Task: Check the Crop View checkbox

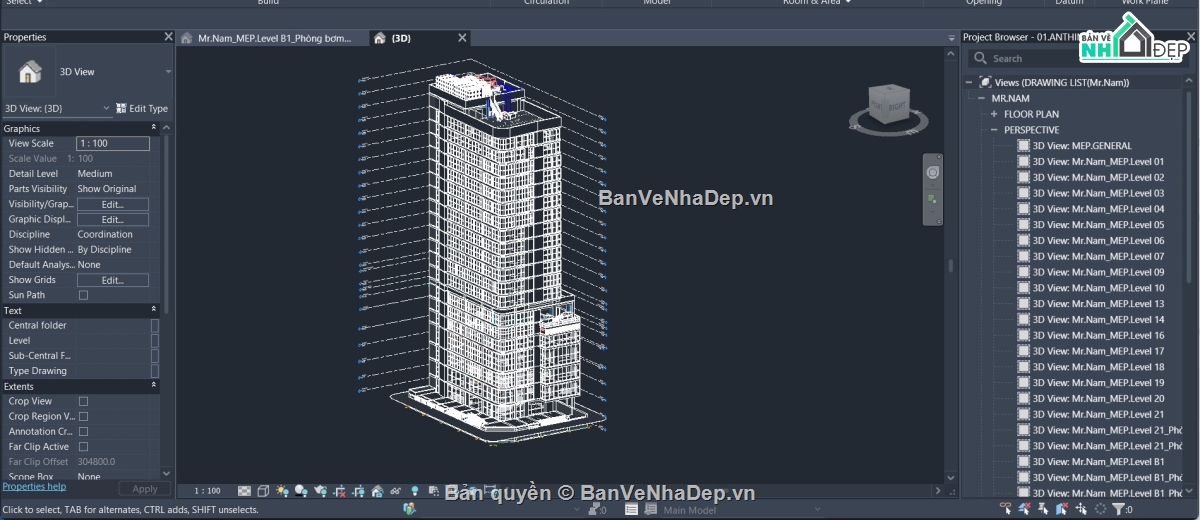Action: [83, 401]
